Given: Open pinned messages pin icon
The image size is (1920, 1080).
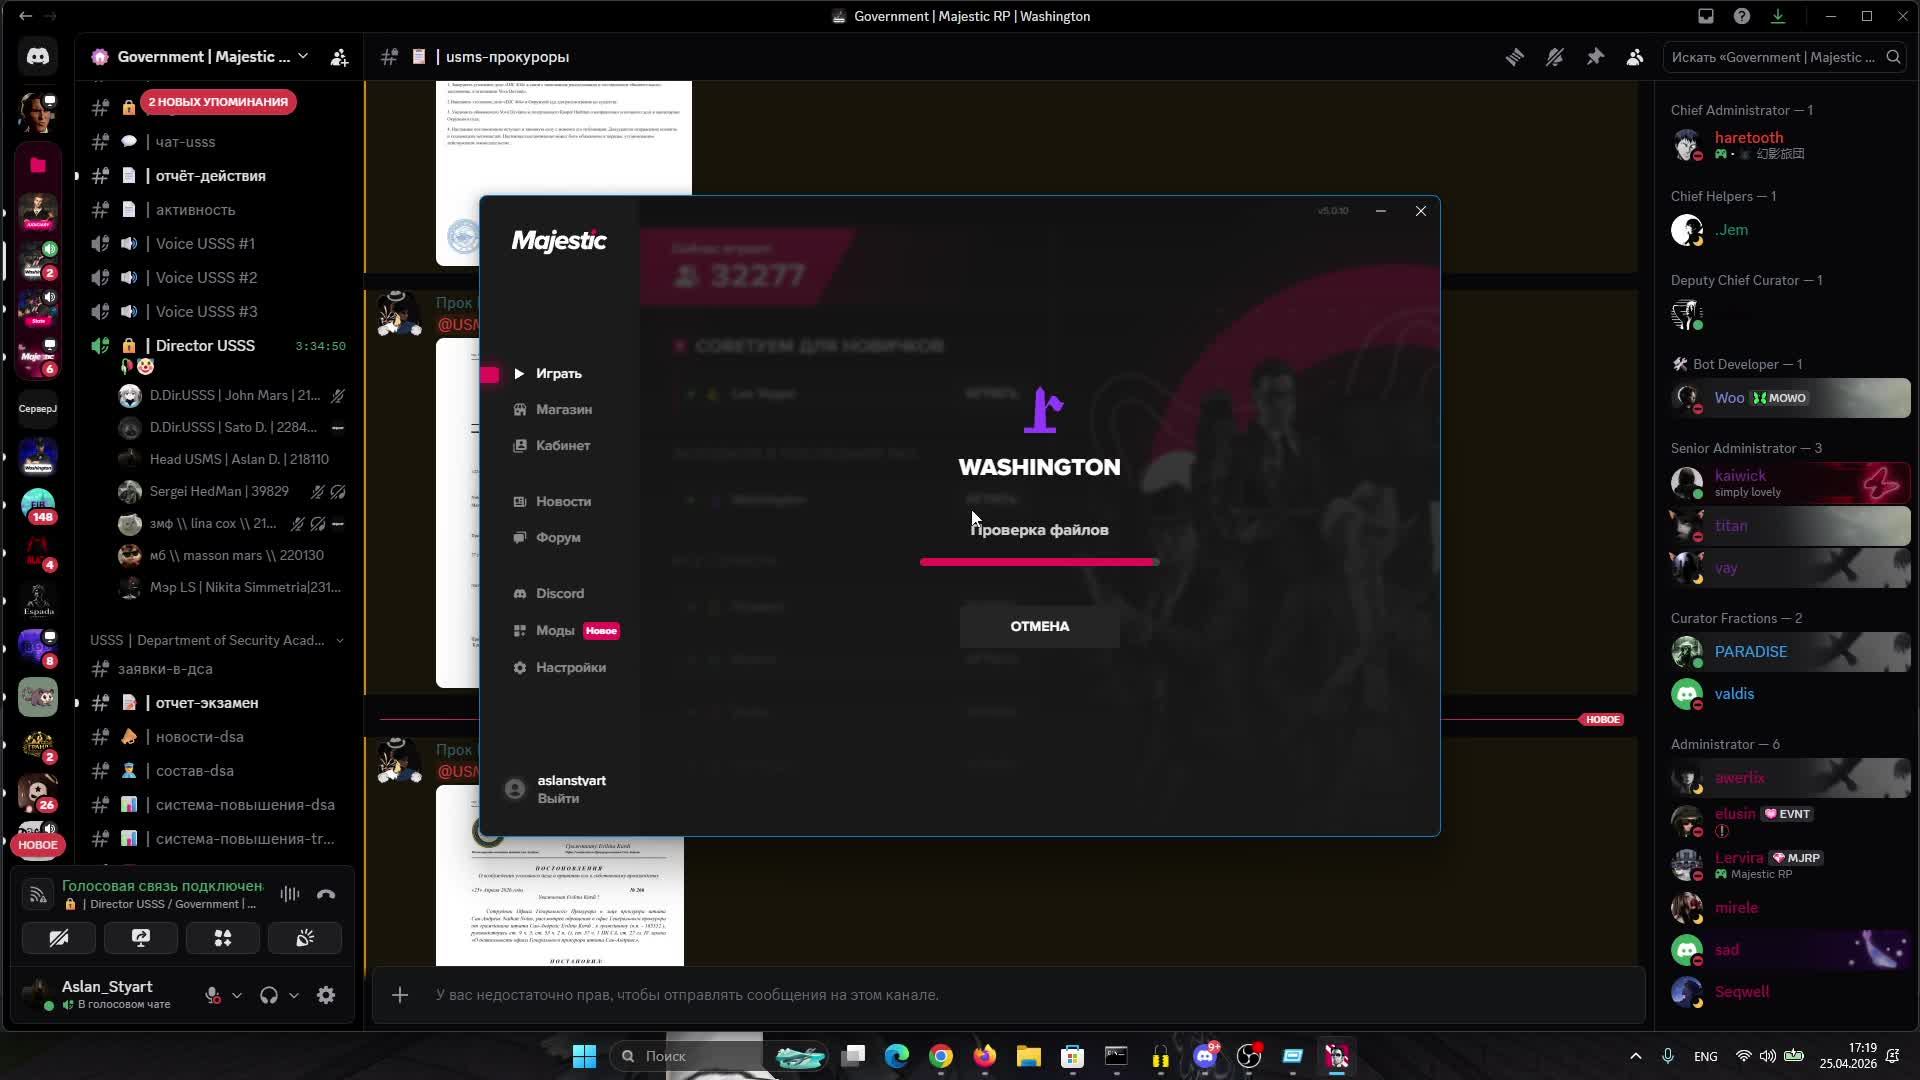Looking at the screenshot, I should (x=1595, y=57).
